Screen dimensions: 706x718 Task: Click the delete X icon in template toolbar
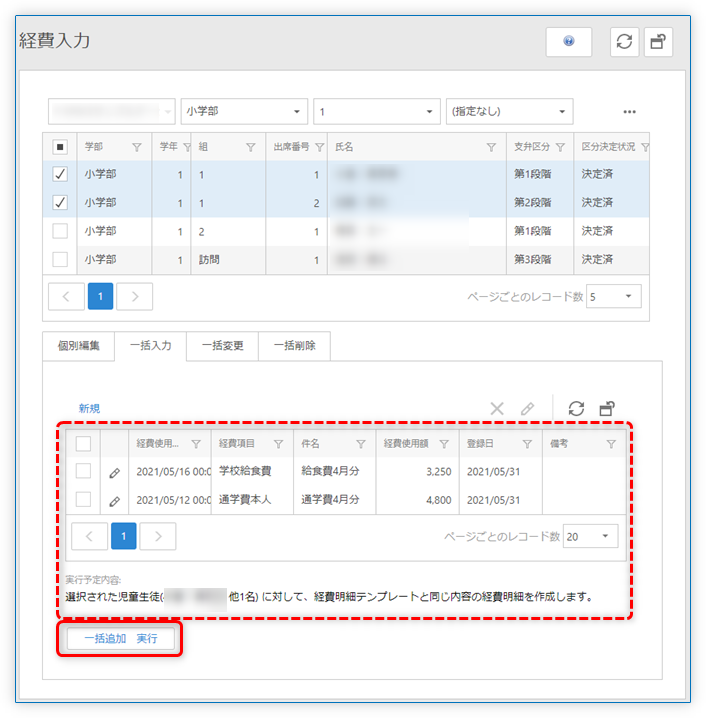click(x=497, y=408)
